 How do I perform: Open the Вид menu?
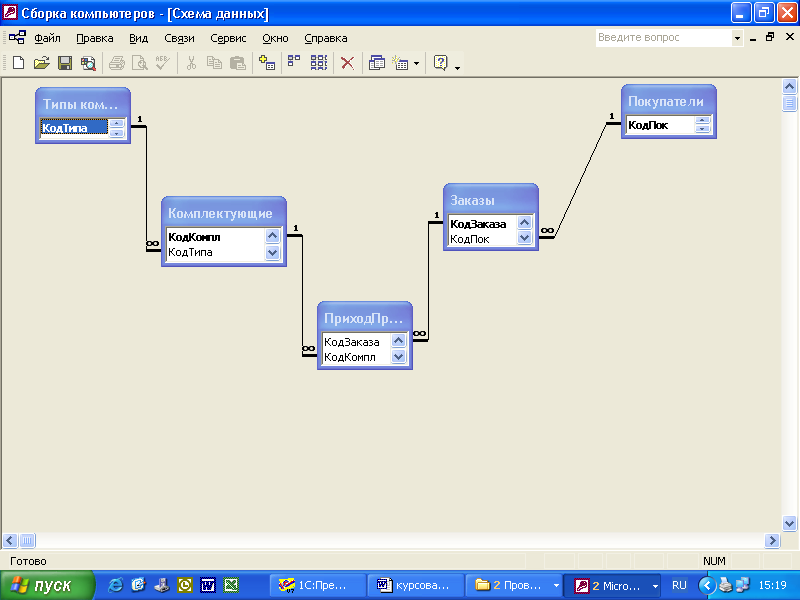pyautogui.click(x=138, y=38)
